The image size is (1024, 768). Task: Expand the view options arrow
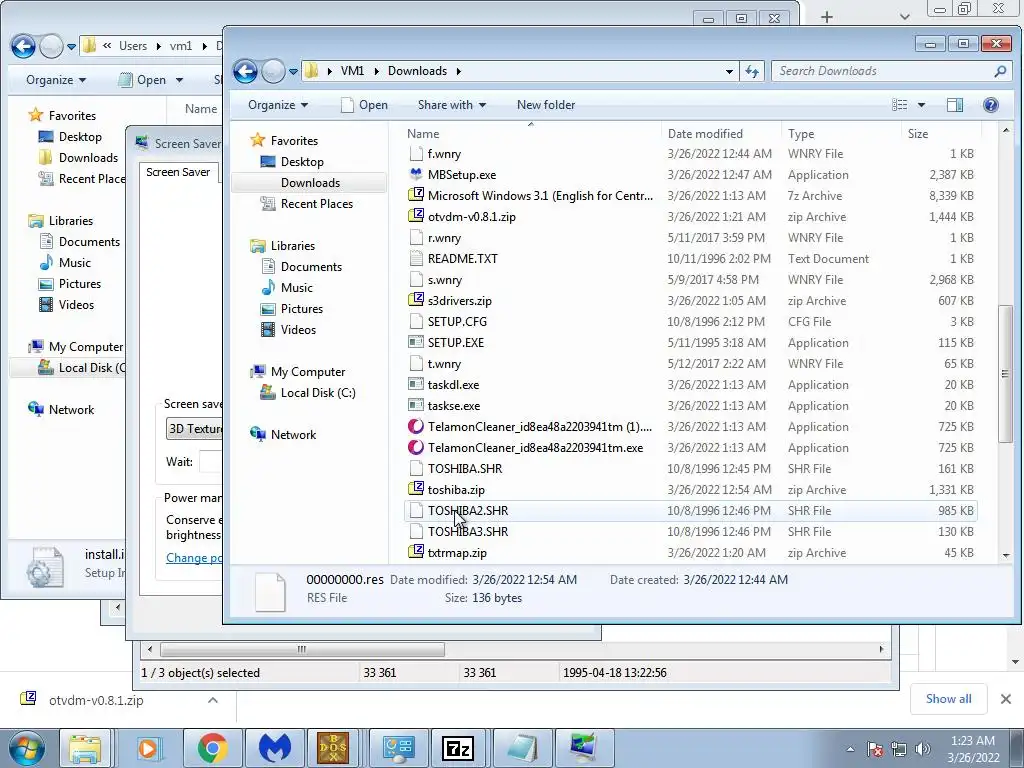(921, 104)
